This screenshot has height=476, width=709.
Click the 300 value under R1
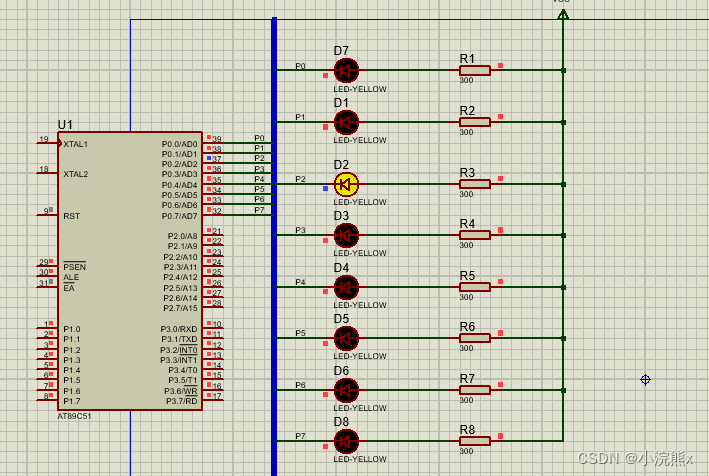click(466, 80)
